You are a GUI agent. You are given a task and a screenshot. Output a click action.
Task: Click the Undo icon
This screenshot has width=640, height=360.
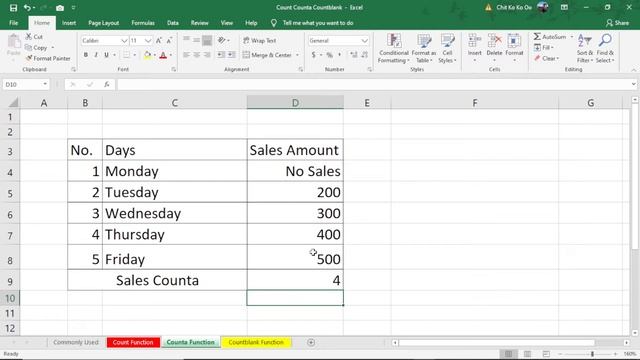(27, 8)
